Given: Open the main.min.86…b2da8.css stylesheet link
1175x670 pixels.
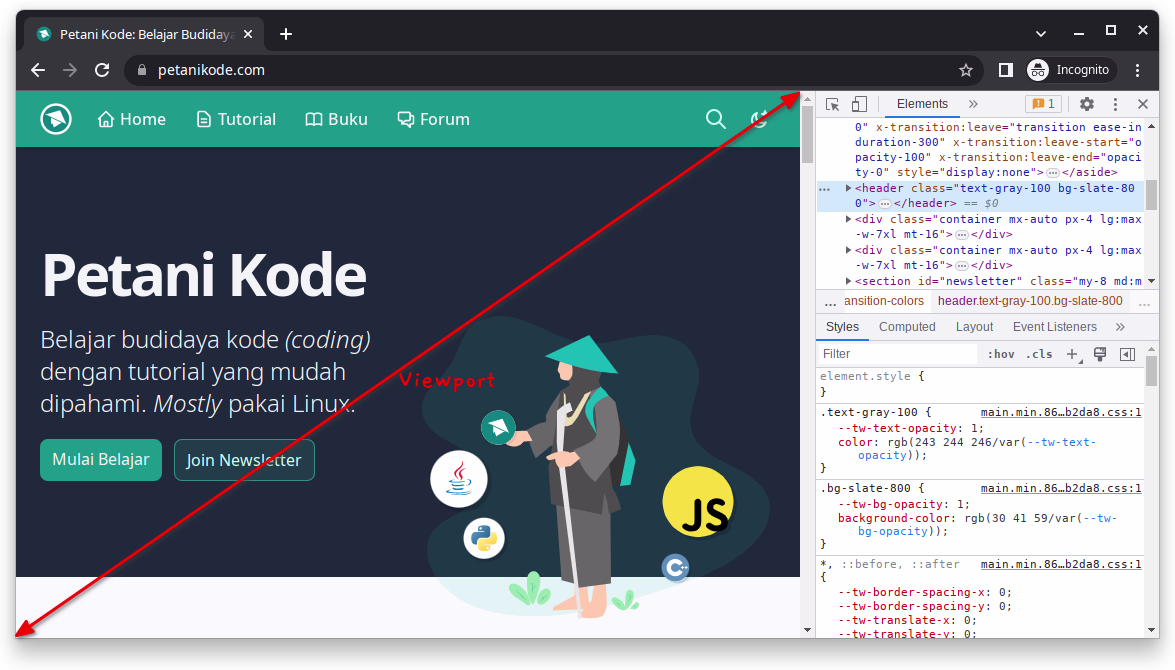Looking at the screenshot, I should click(x=1060, y=412).
